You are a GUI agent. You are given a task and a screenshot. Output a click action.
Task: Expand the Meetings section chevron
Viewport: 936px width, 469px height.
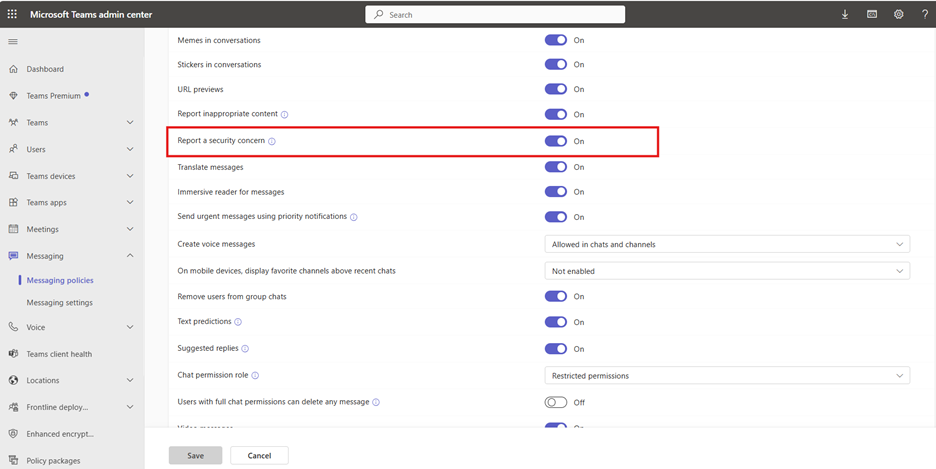130,229
